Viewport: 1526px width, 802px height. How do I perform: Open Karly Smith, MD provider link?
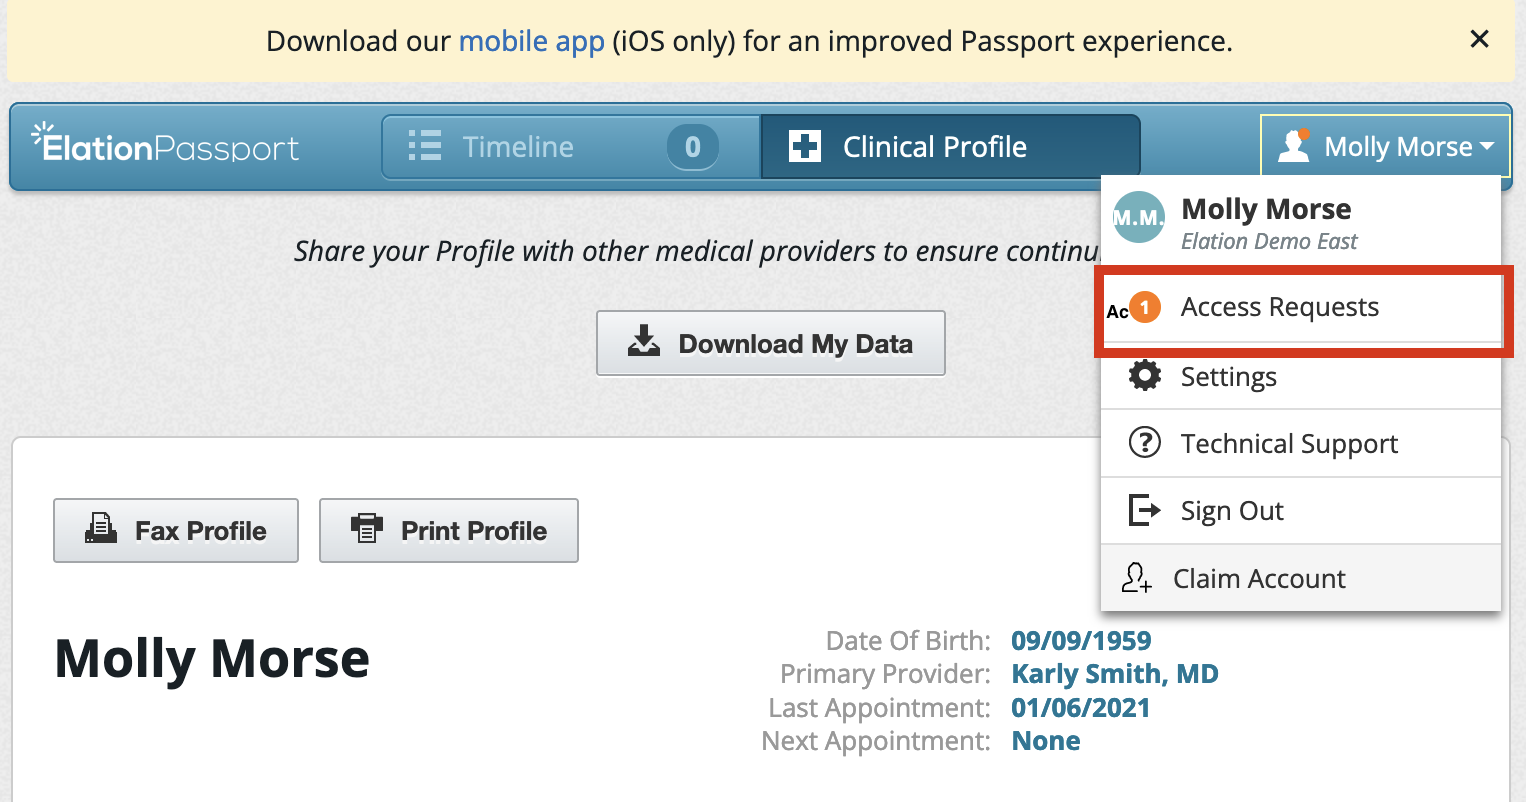[1114, 673]
